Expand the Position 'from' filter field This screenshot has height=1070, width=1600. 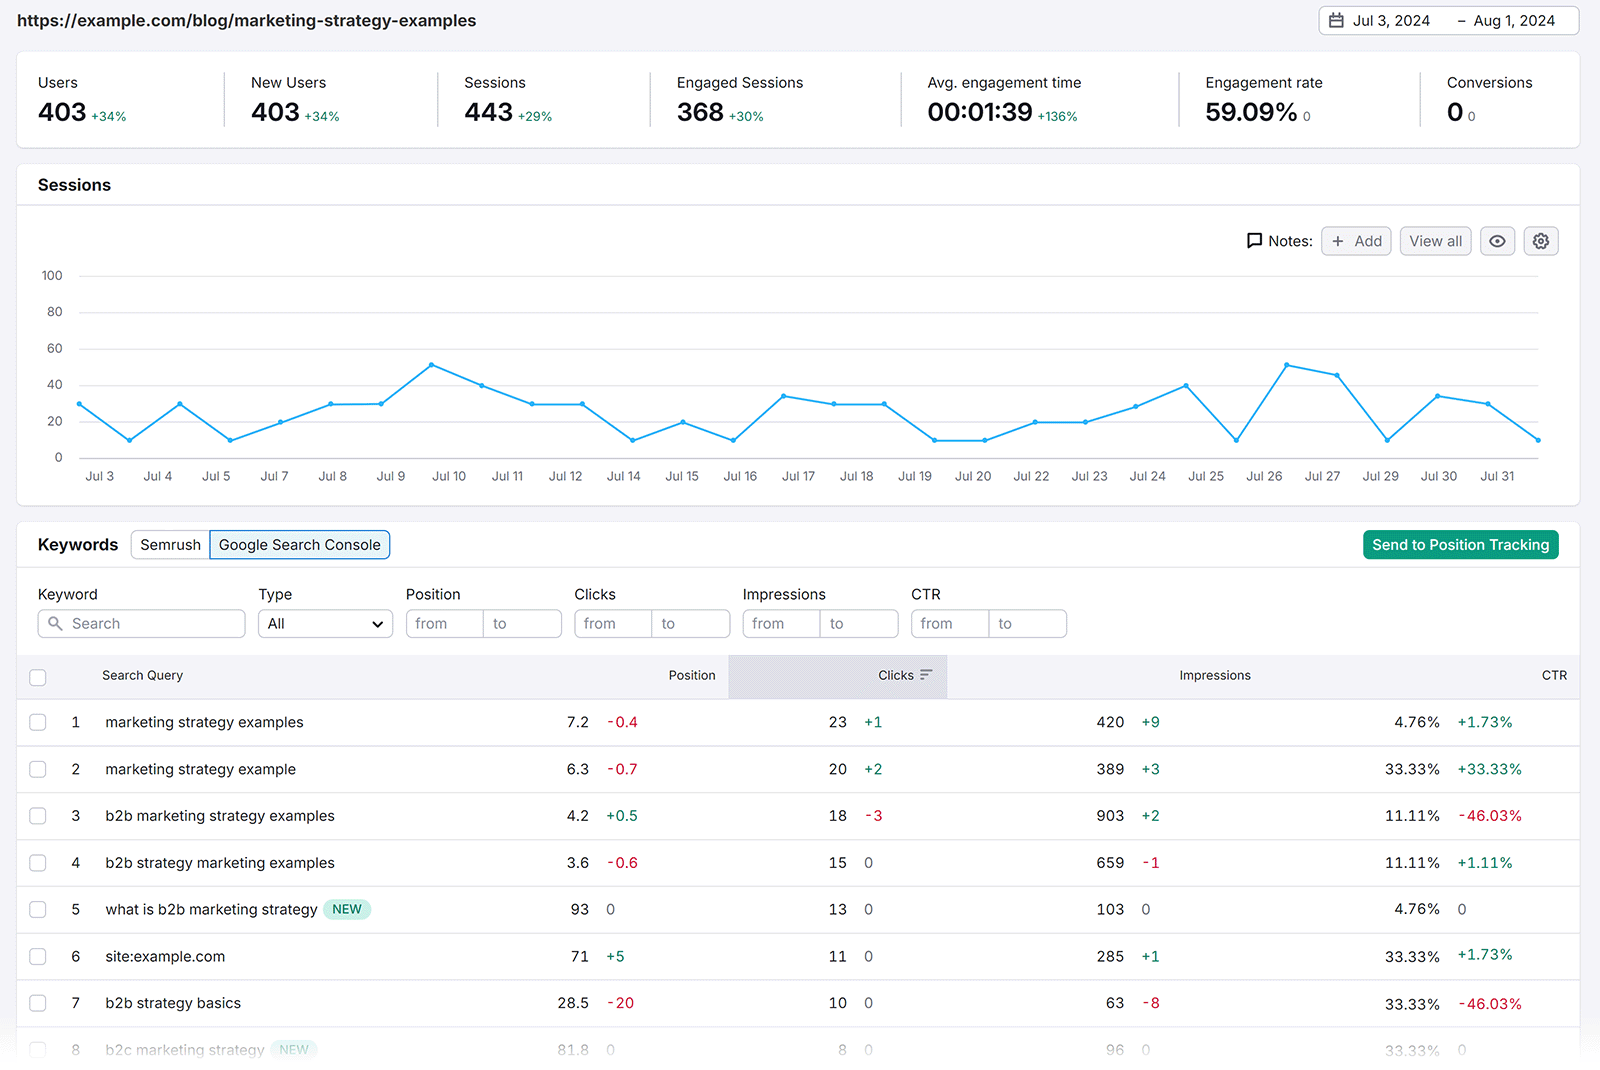click(444, 623)
